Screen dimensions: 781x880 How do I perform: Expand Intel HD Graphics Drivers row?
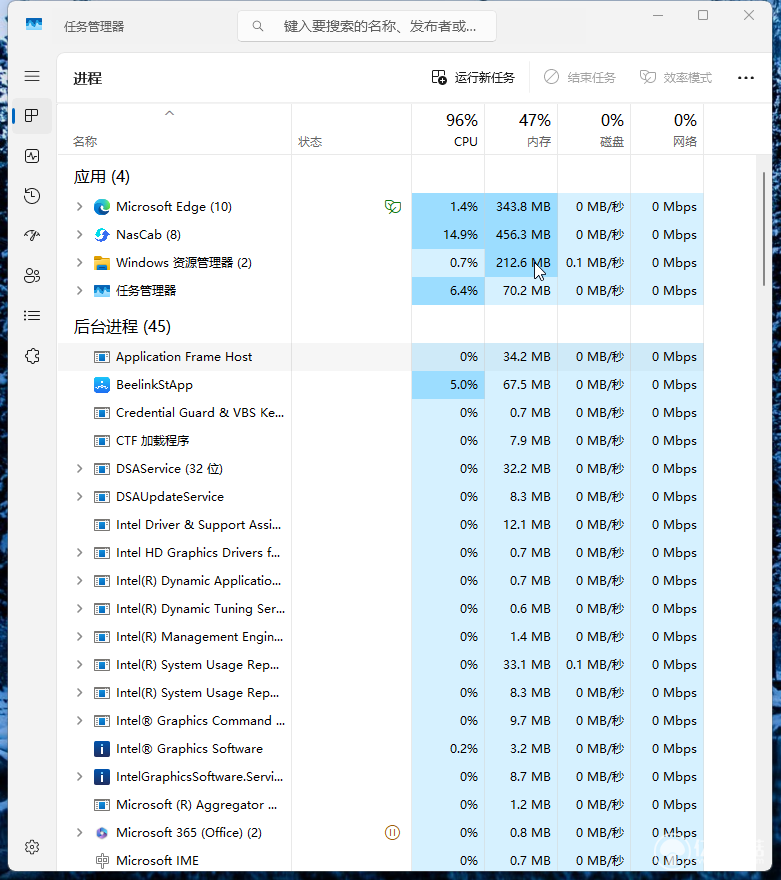(x=80, y=553)
